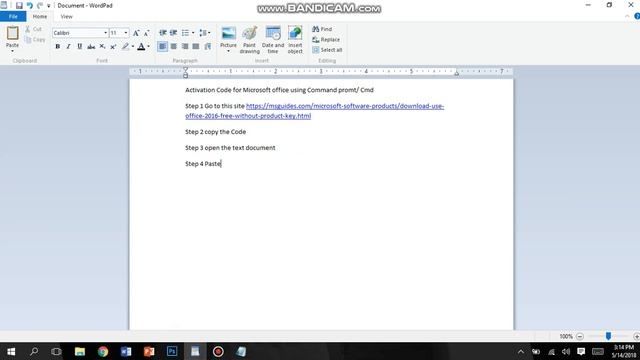
Task: Toggle Bold formatting
Action: click(x=58, y=47)
